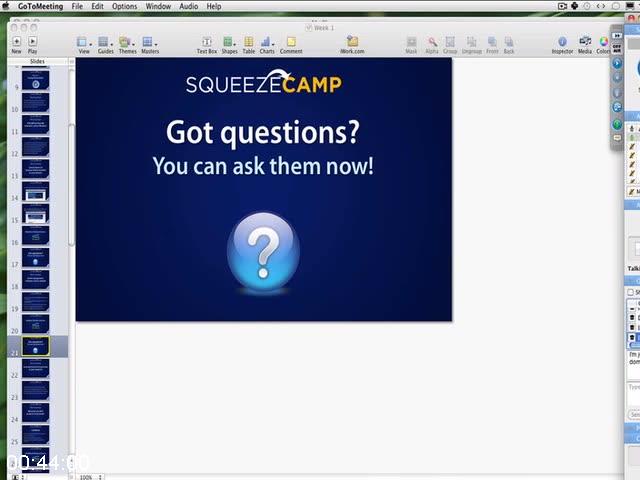Image resolution: width=640 pixels, height=480 pixels.
Task: Click the Back arrange icon
Action: 509,42
